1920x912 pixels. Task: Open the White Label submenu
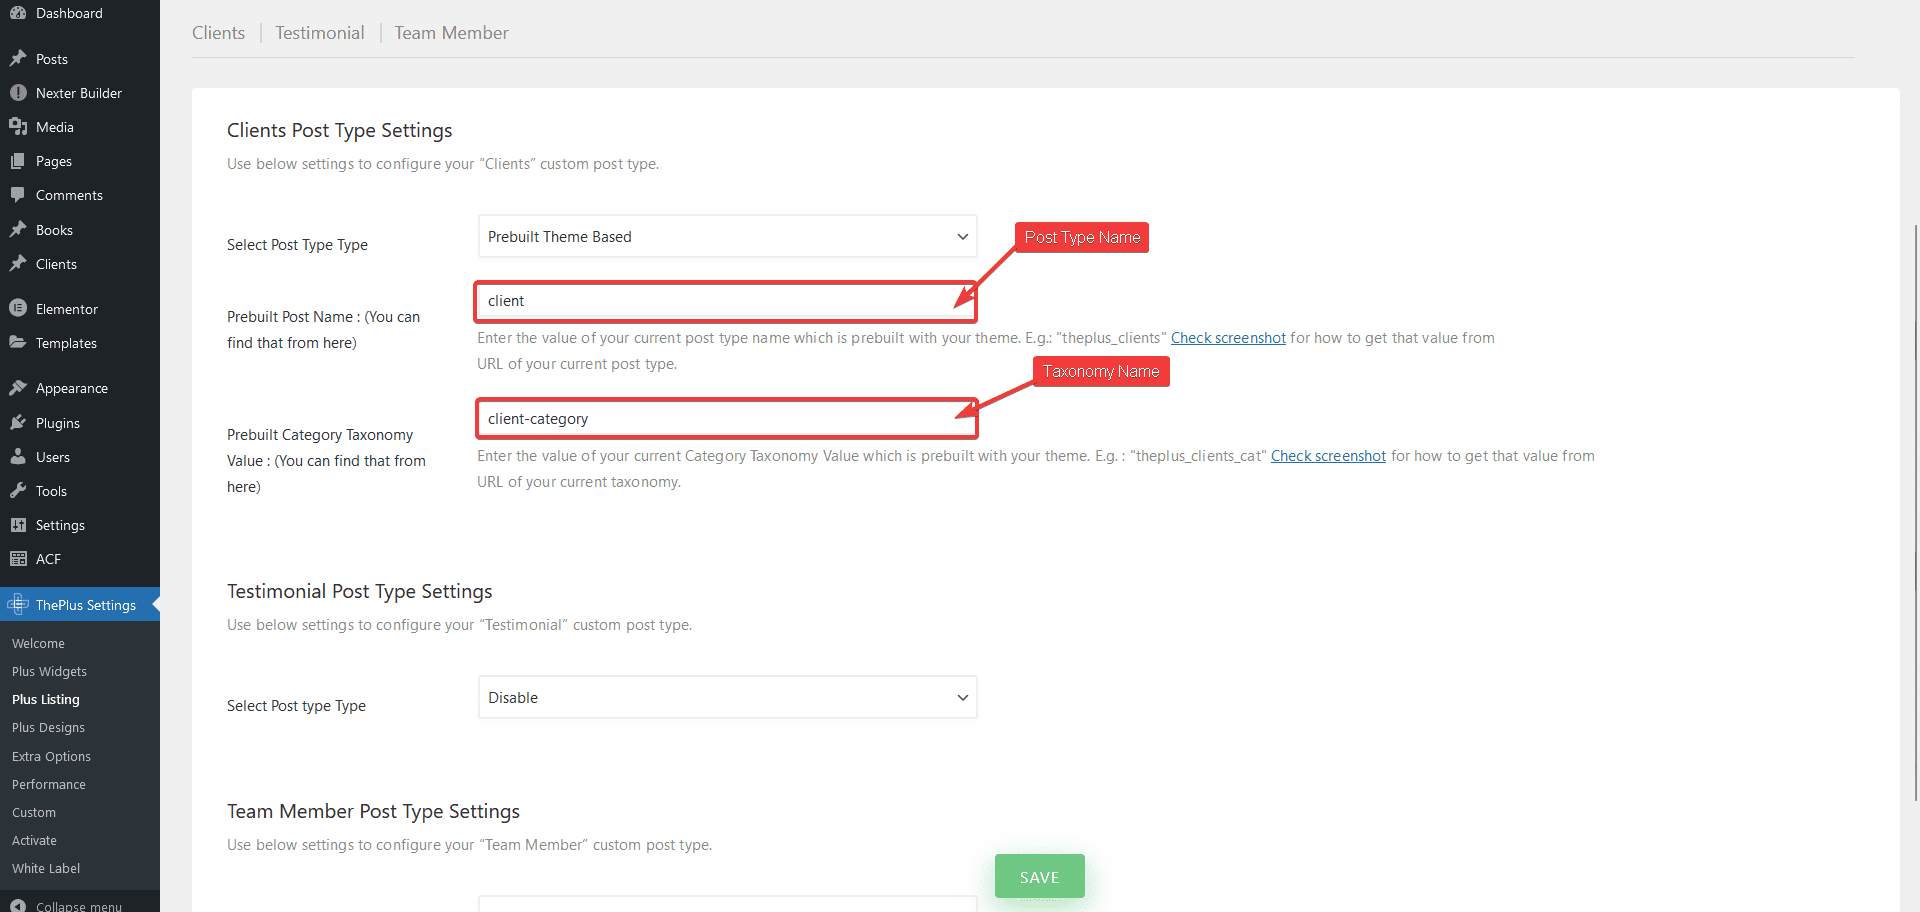(x=46, y=868)
